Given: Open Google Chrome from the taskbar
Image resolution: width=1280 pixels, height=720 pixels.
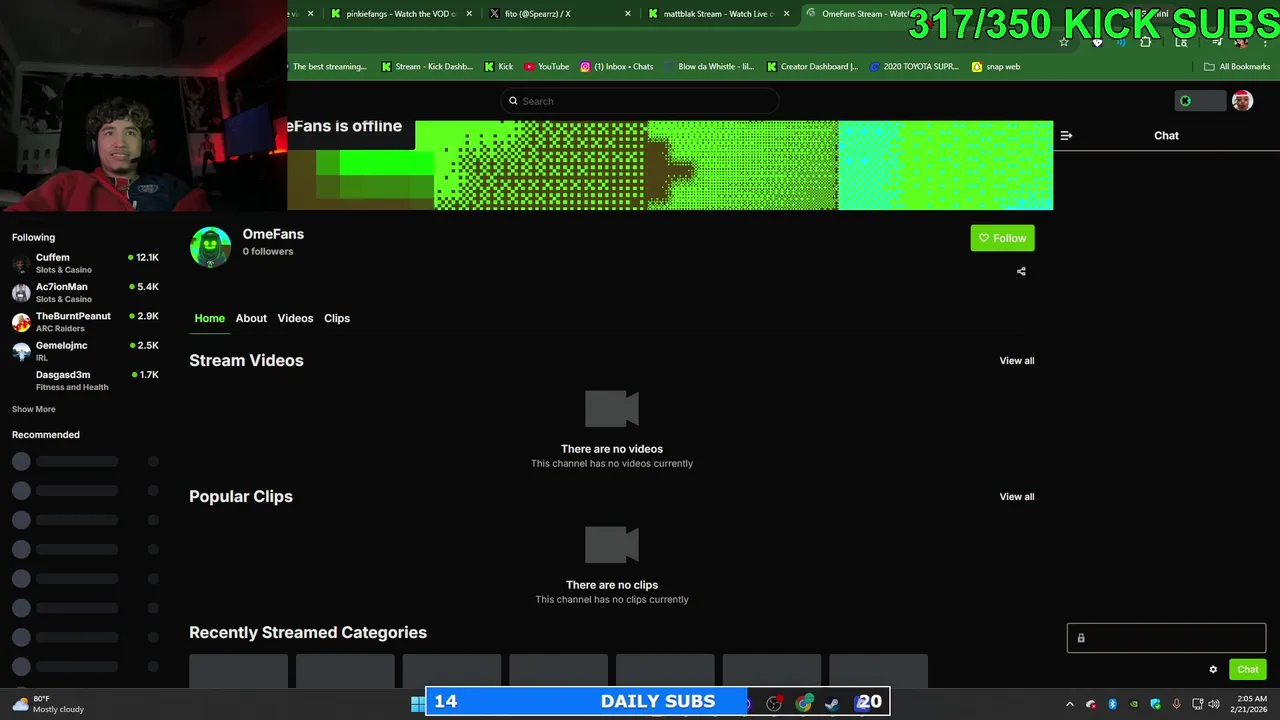Looking at the screenshot, I should pyautogui.click(x=803, y=704).
